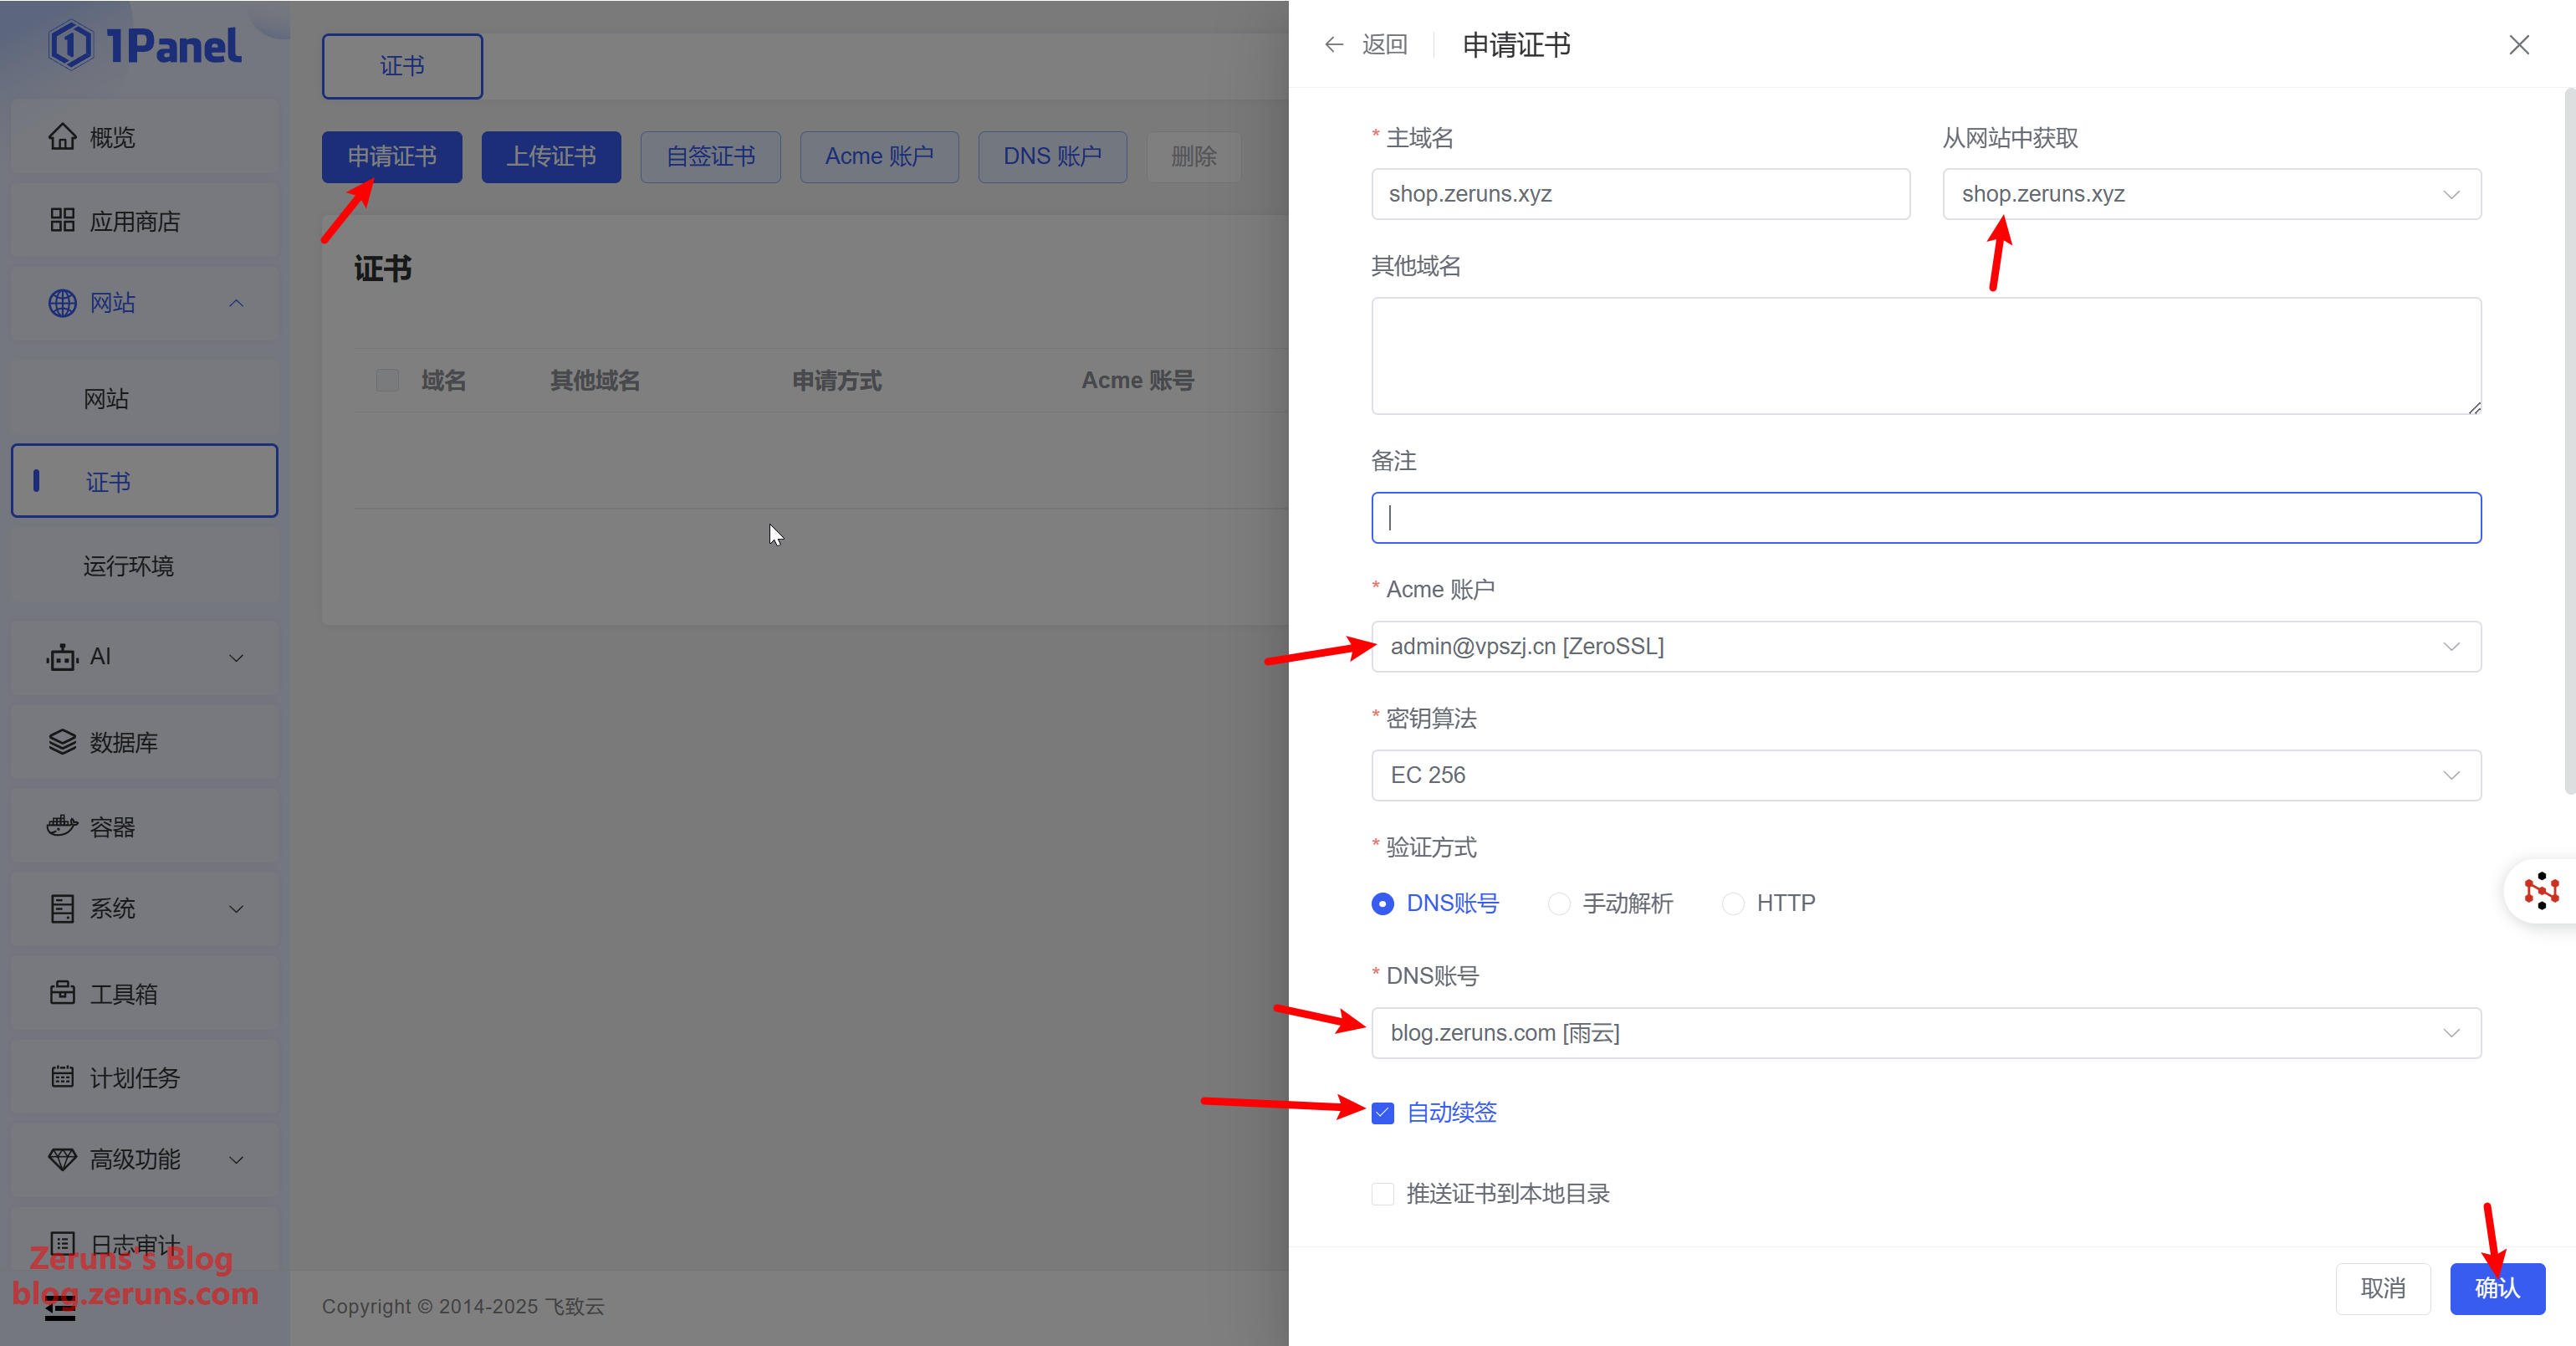Click the 返回 back arrow

click(x=1335, y=44)
